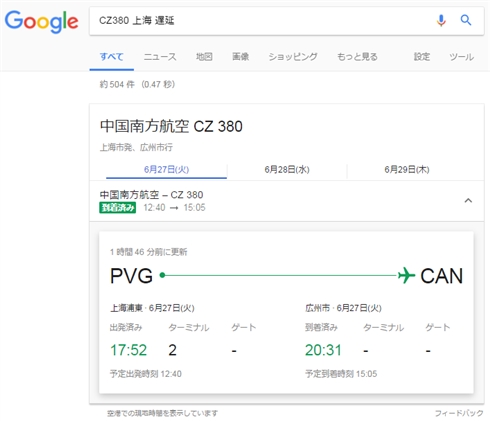The height and width of the screenshot is (421, 490).
Task: Click the green airplane icon
Action: [406, 275]
